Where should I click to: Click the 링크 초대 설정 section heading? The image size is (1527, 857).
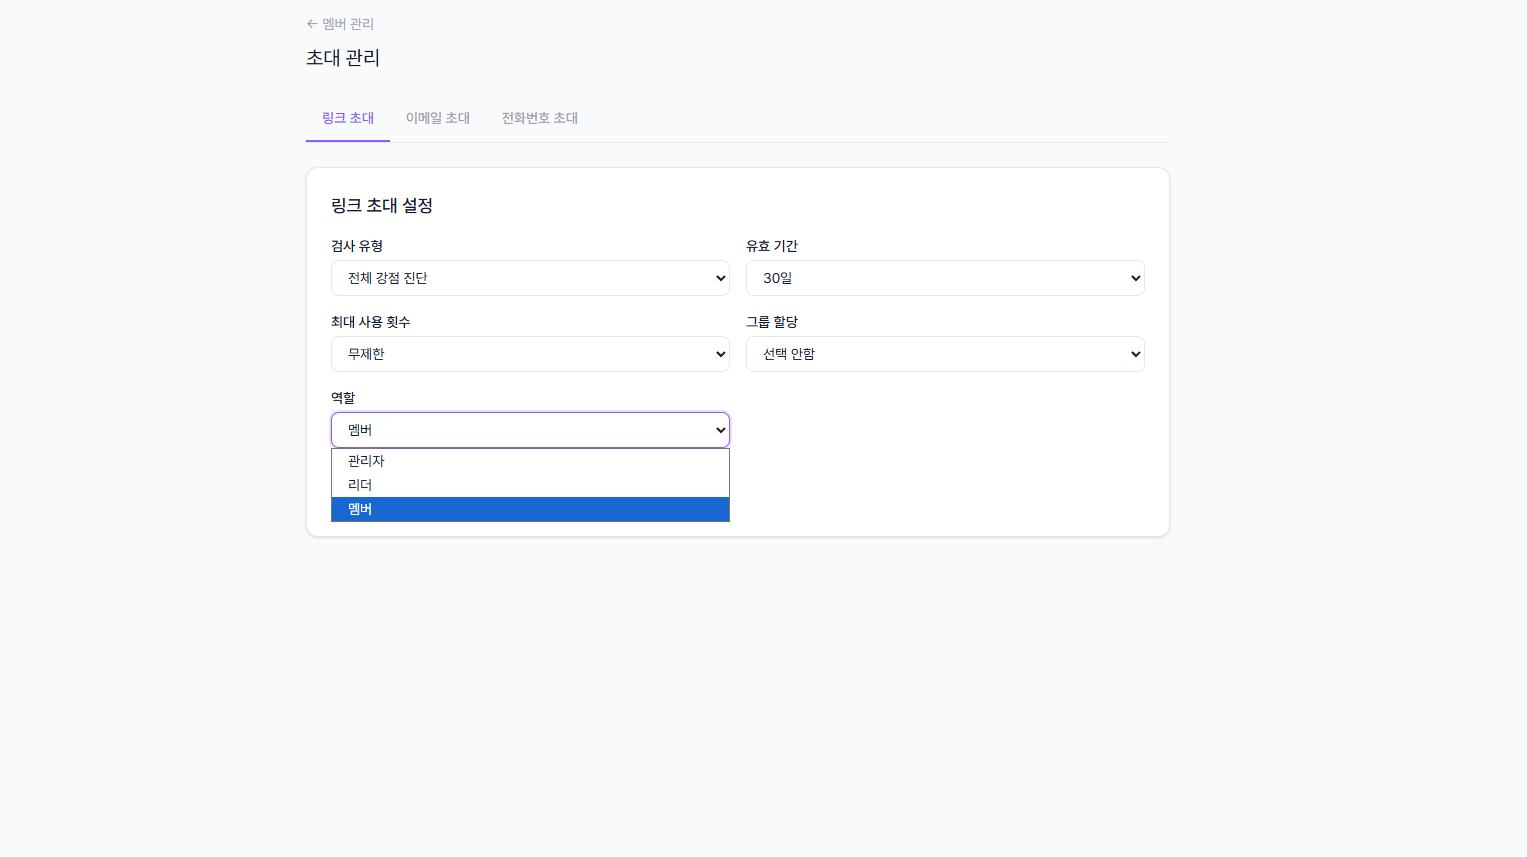pyautogui.click(x=381, y=205)
